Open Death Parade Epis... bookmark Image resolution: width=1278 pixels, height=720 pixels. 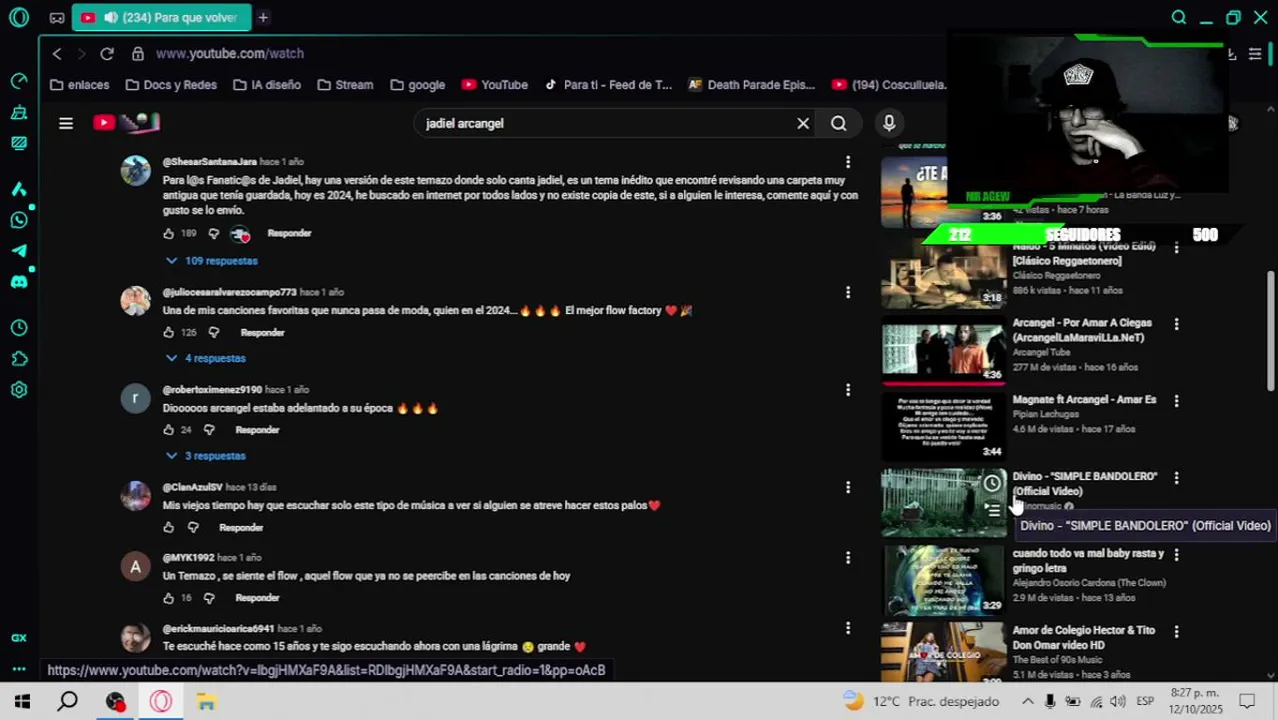click(751, 85)
